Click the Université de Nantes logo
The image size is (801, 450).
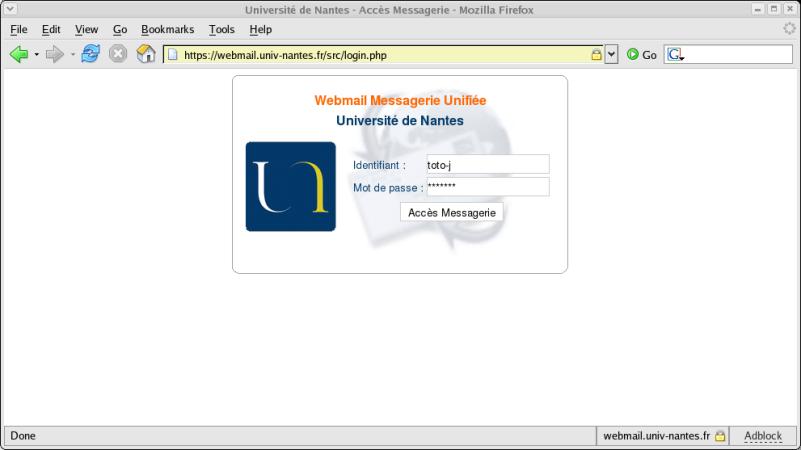(290, 186)
